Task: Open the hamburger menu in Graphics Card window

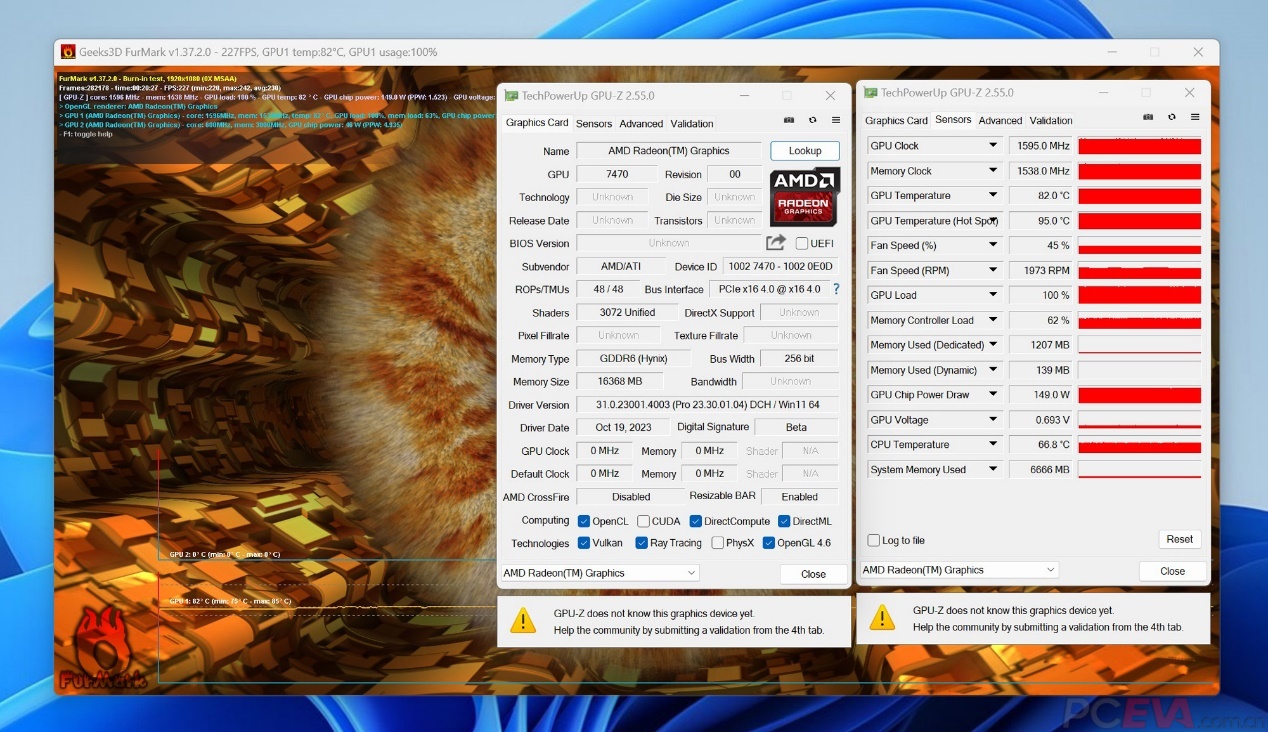Action: (x=836, y=120)
